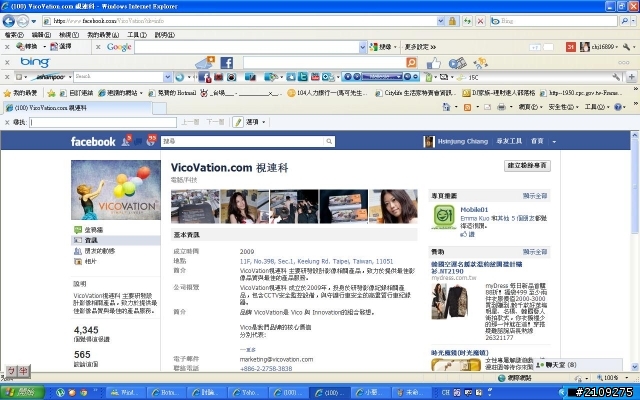
Task: Open the 聊天室 chat bar
Action: click(577, 364)
